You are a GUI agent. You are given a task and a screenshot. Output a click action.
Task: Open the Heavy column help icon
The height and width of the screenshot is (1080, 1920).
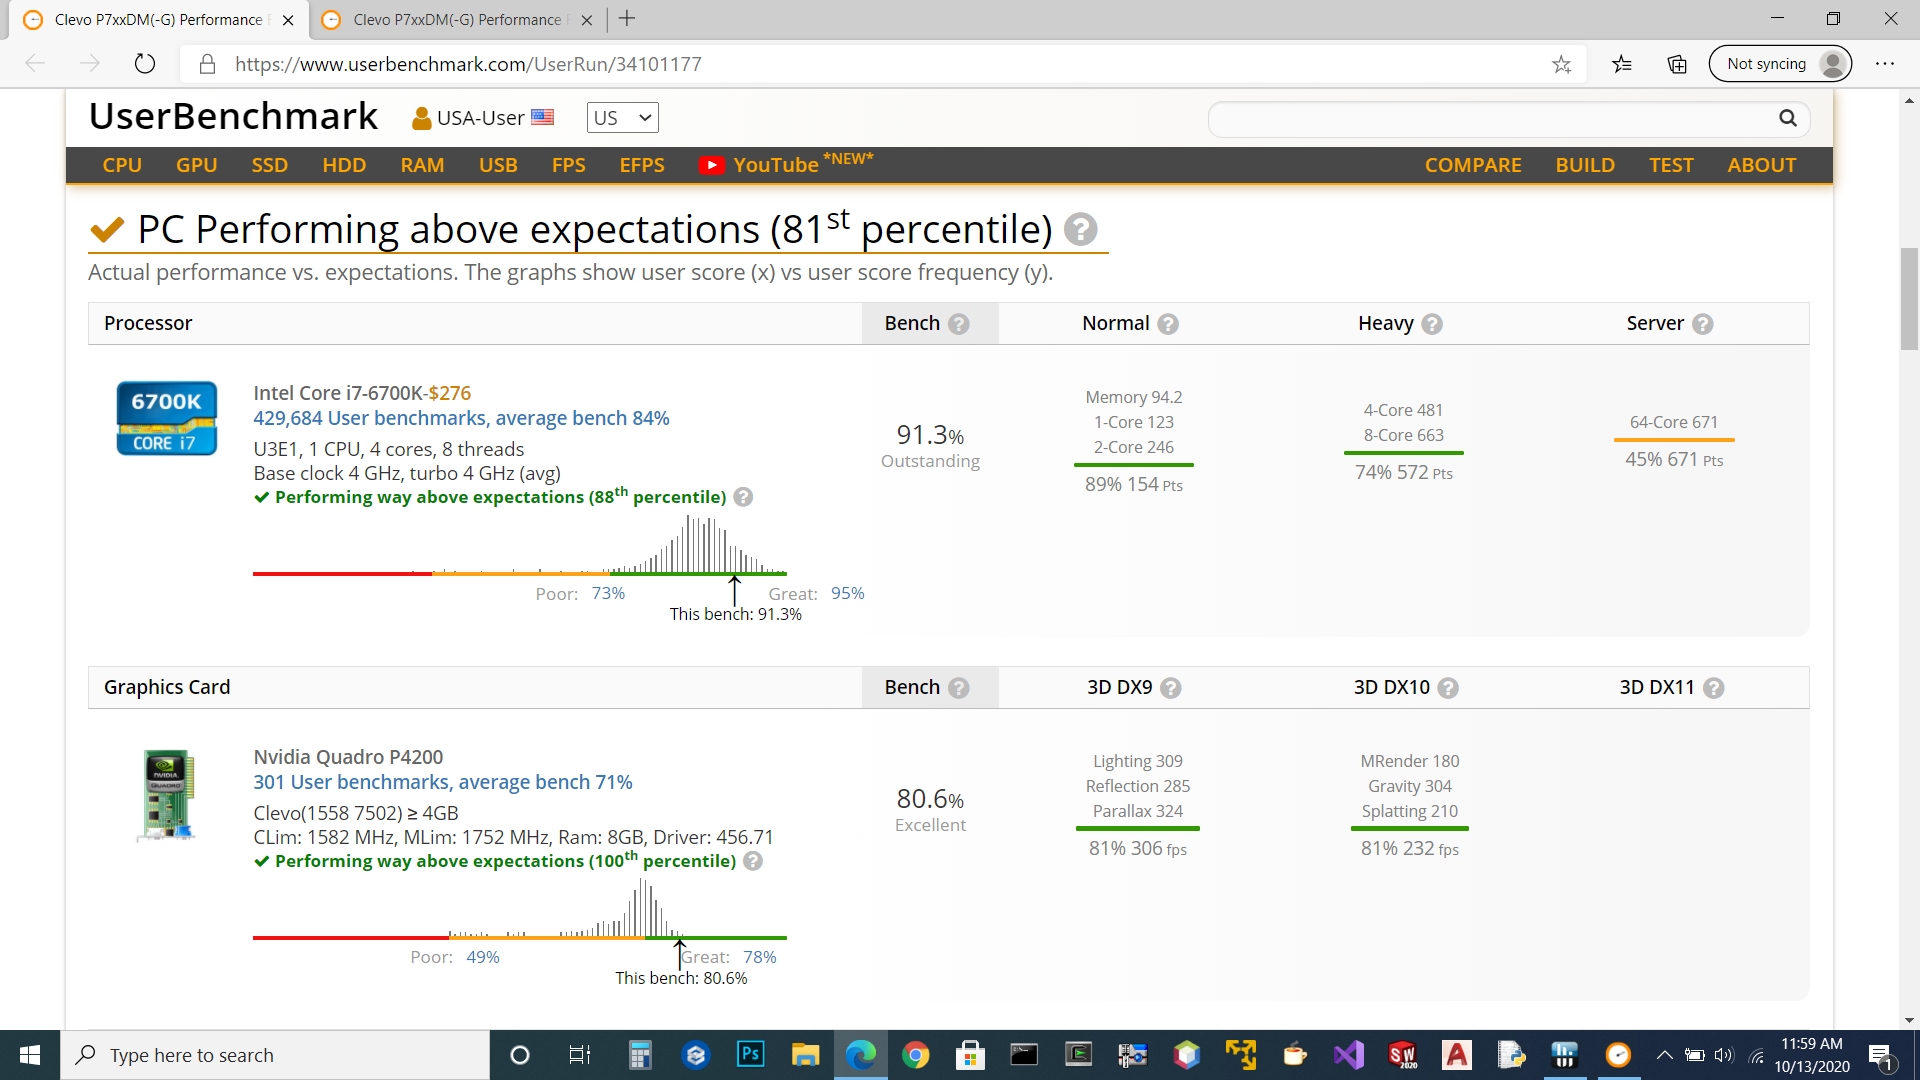(1432, 324)
